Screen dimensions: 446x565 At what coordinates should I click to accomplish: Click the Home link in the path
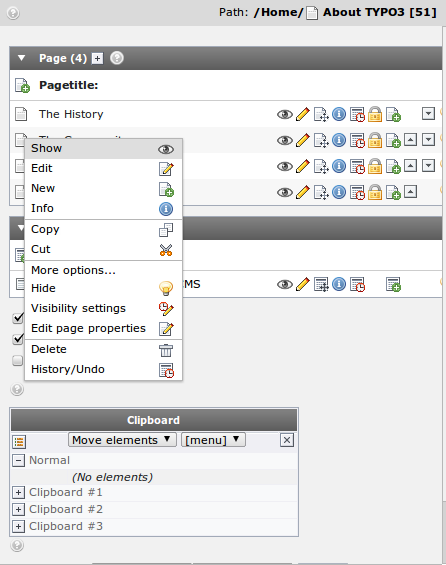coord(281,12)
